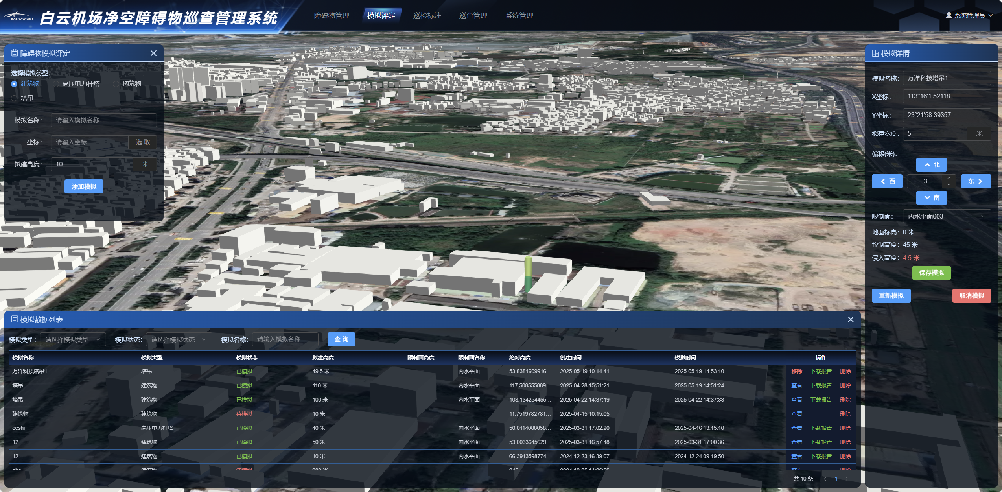Click the north (北) arrow button
1002x492 pixels.
pyautogui.click(x=931, y=163)
